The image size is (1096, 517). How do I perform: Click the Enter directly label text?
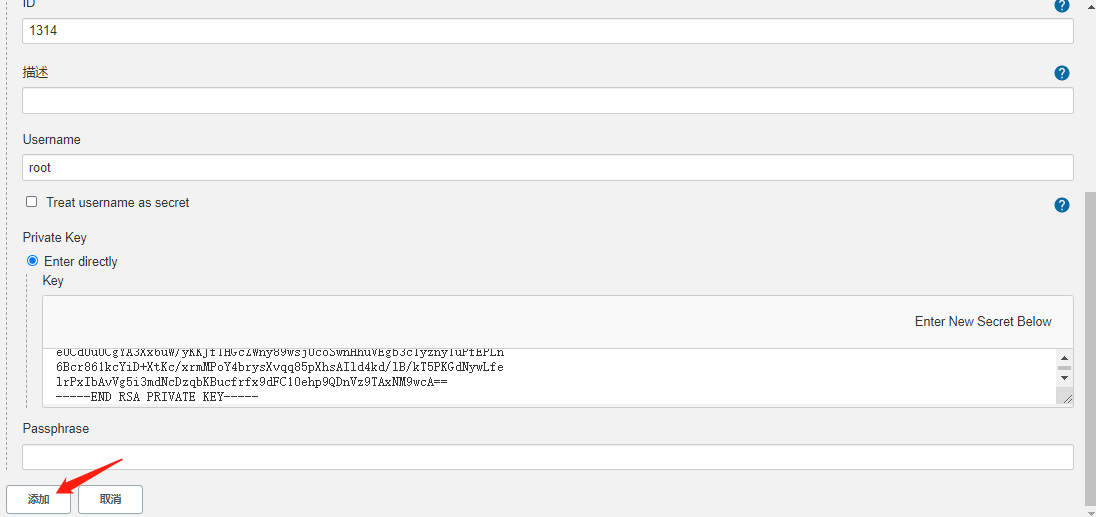click(80, 261)
